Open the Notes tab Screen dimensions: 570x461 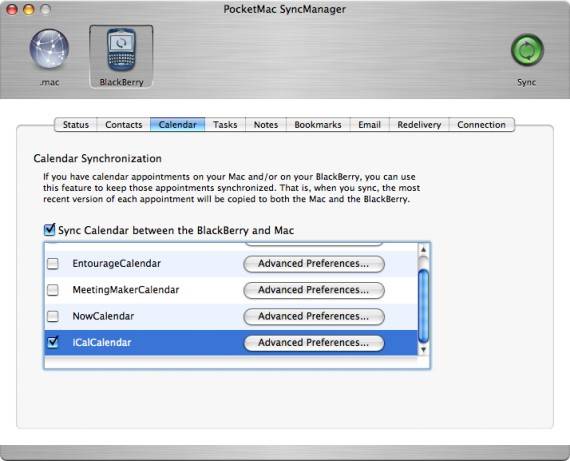pos(266,125)
